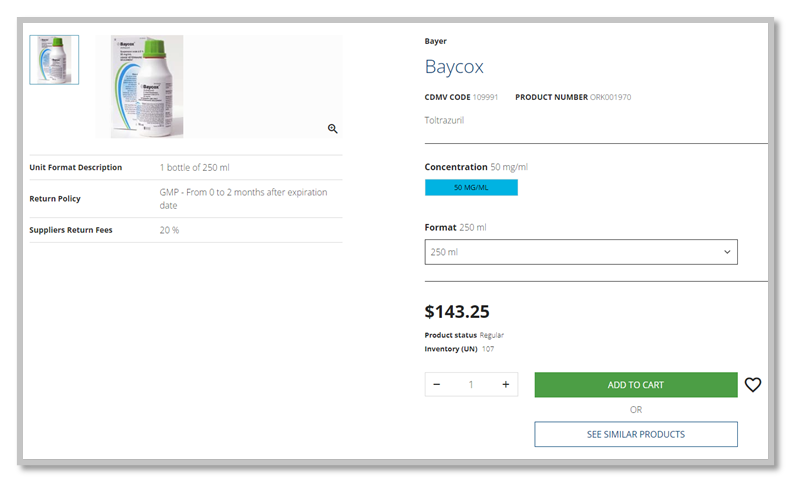
Task: Click product number ORK001970
Action: (x=610, y=97)
